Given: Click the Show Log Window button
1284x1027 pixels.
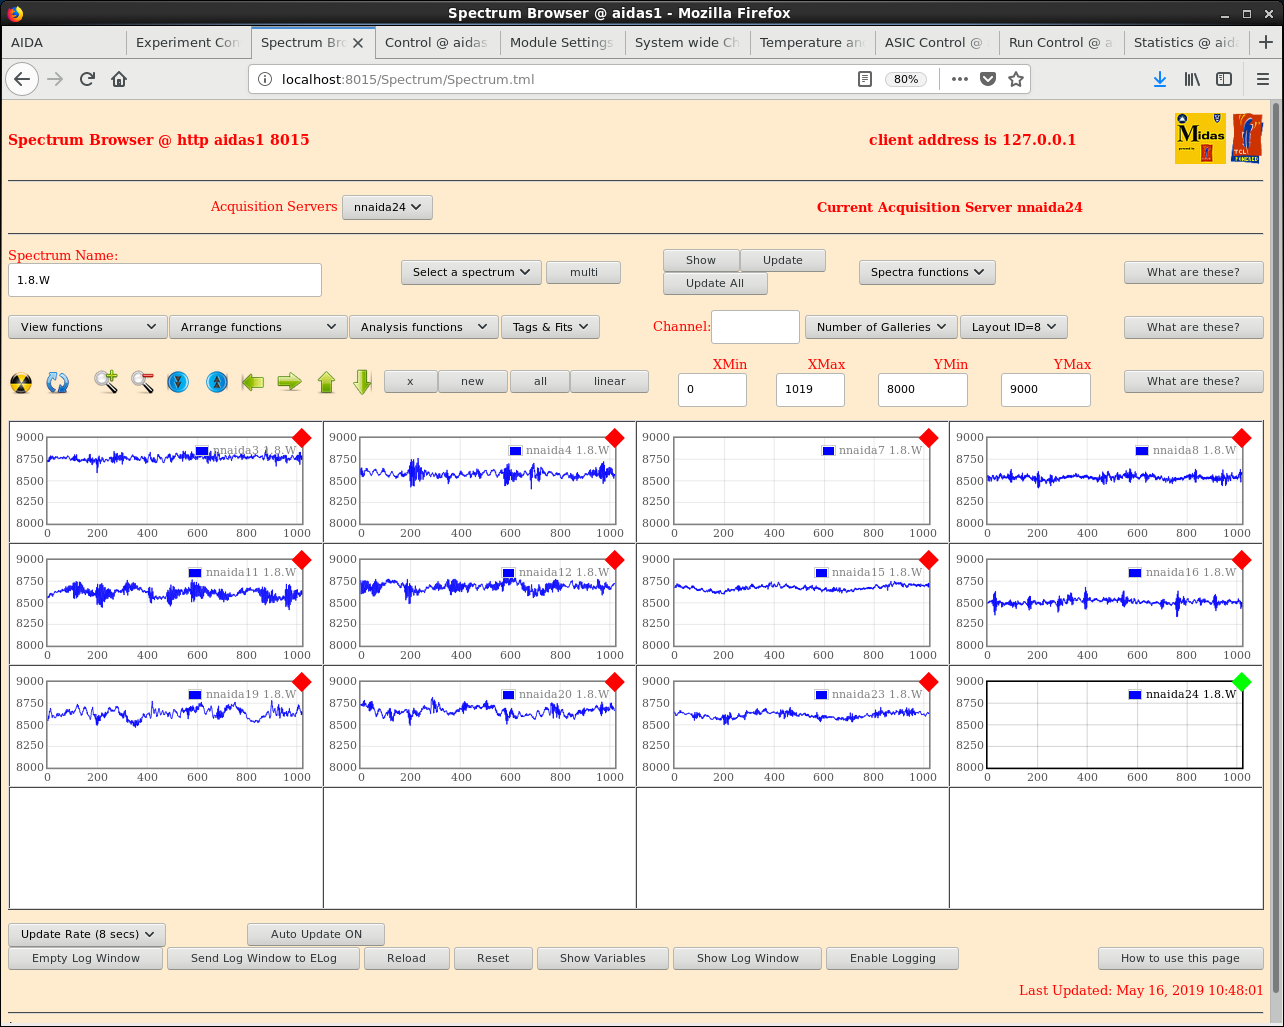Looking at the screenshot, I should pos(748,958).
